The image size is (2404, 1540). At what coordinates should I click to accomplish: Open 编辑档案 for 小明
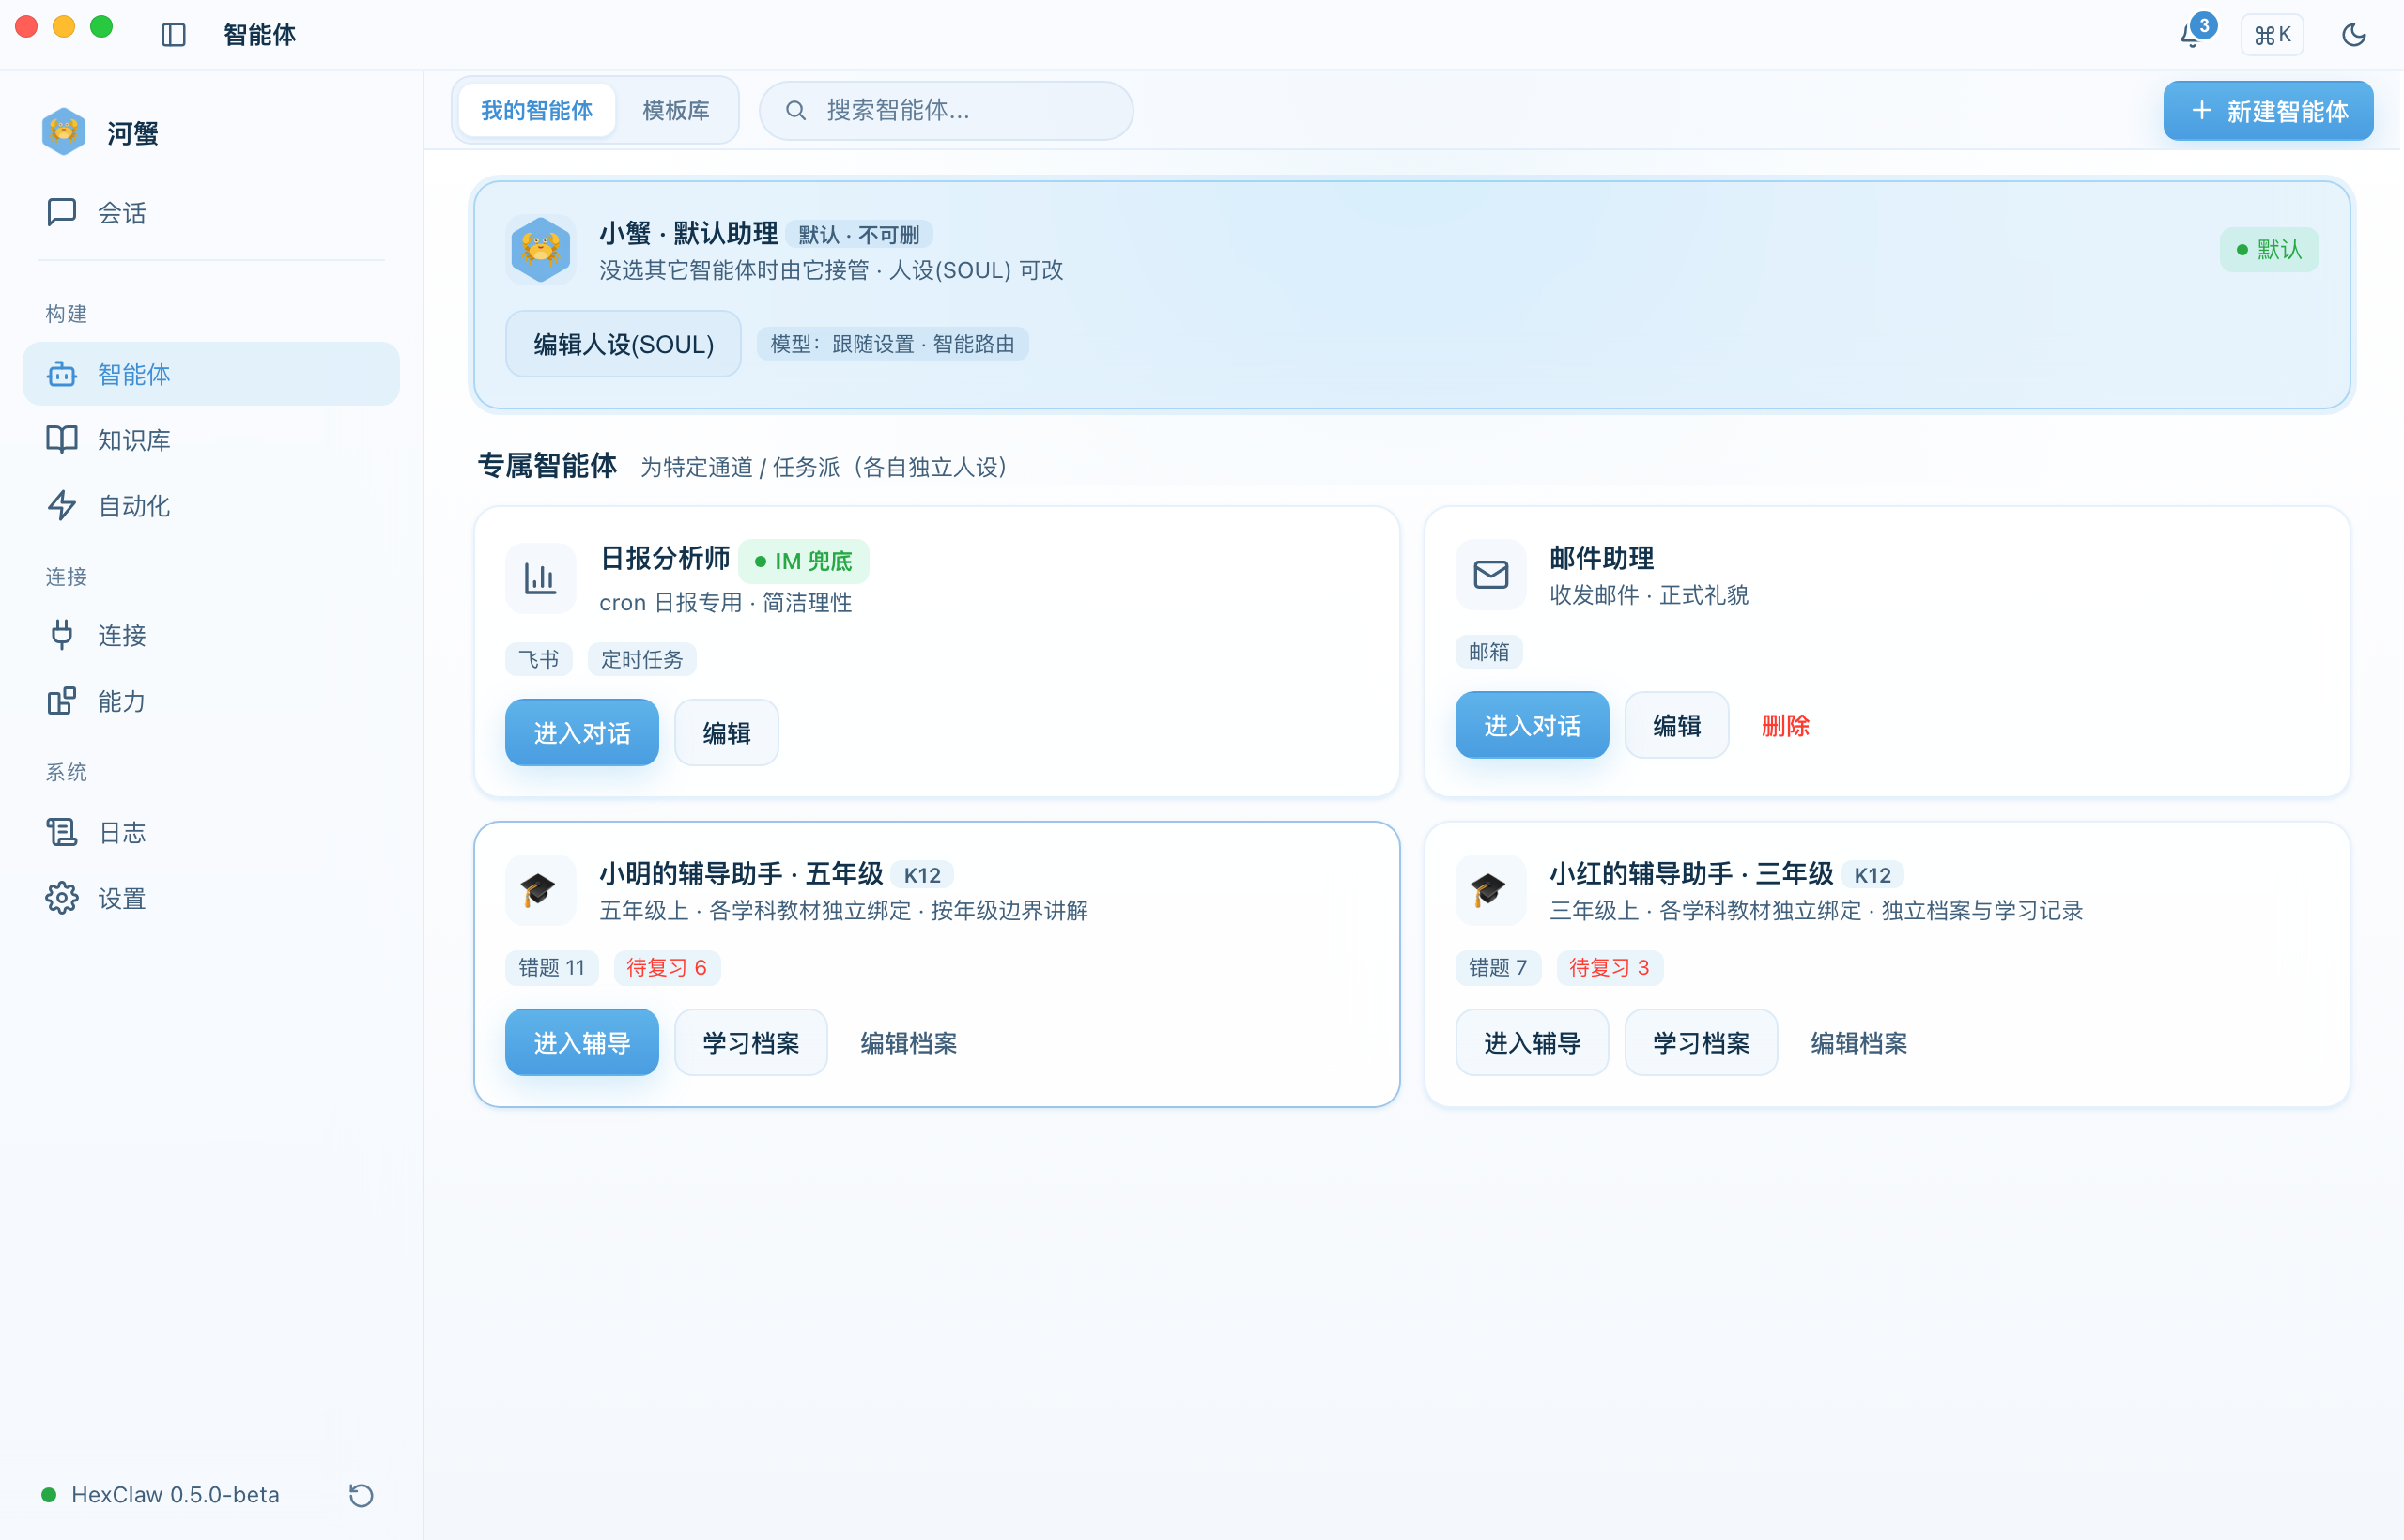(909, 1043)
